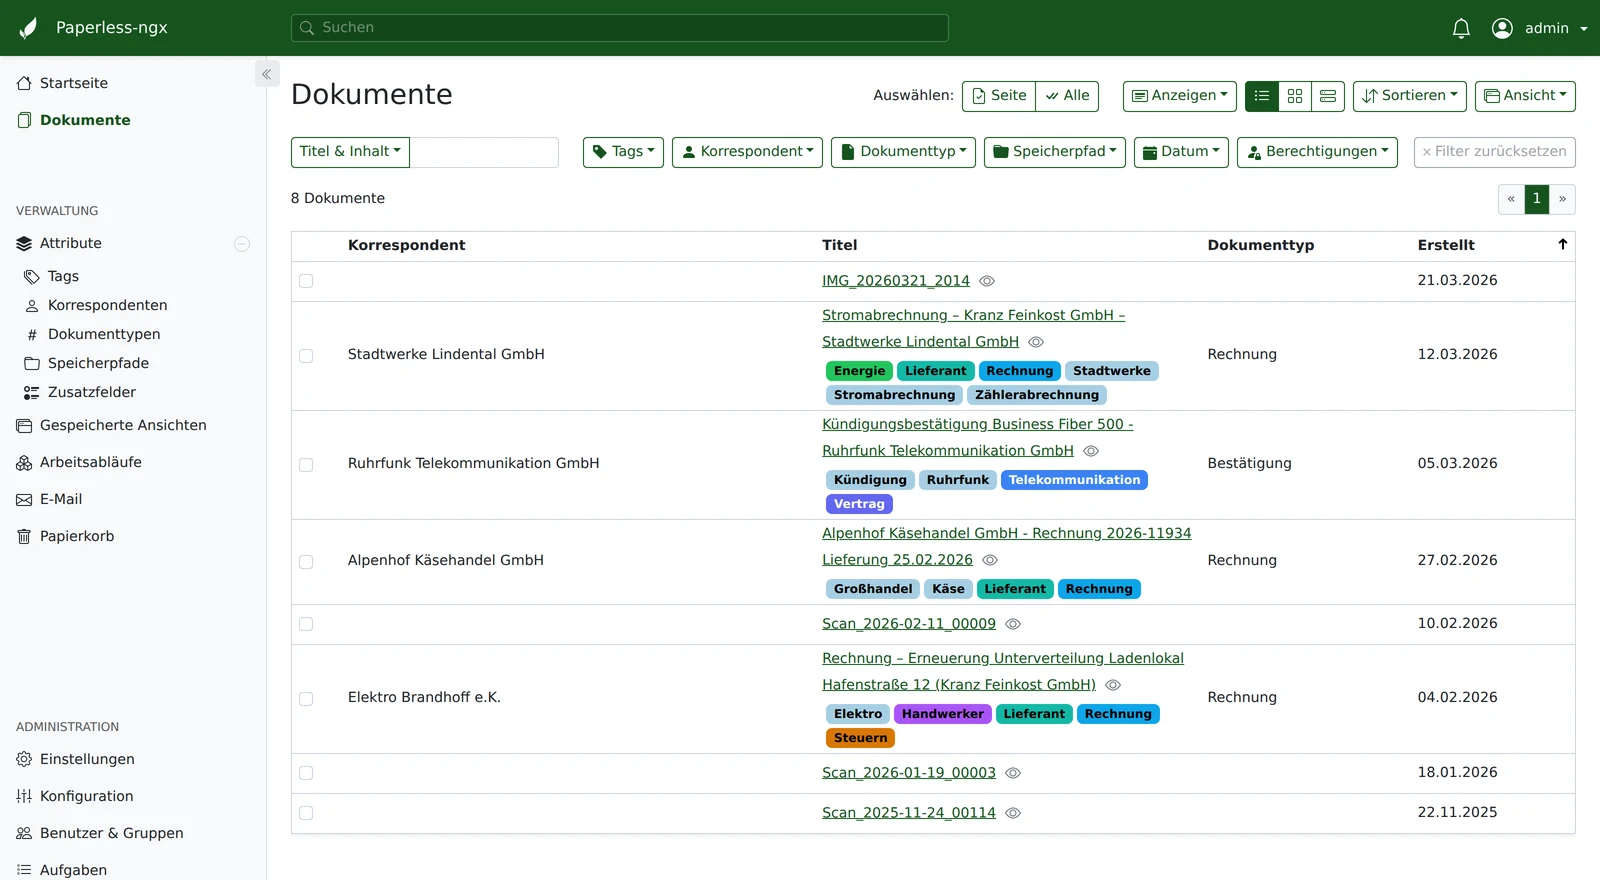Open IMG_20260321_2014 document link
This screenshot has height=880, width=1600.
896,281
